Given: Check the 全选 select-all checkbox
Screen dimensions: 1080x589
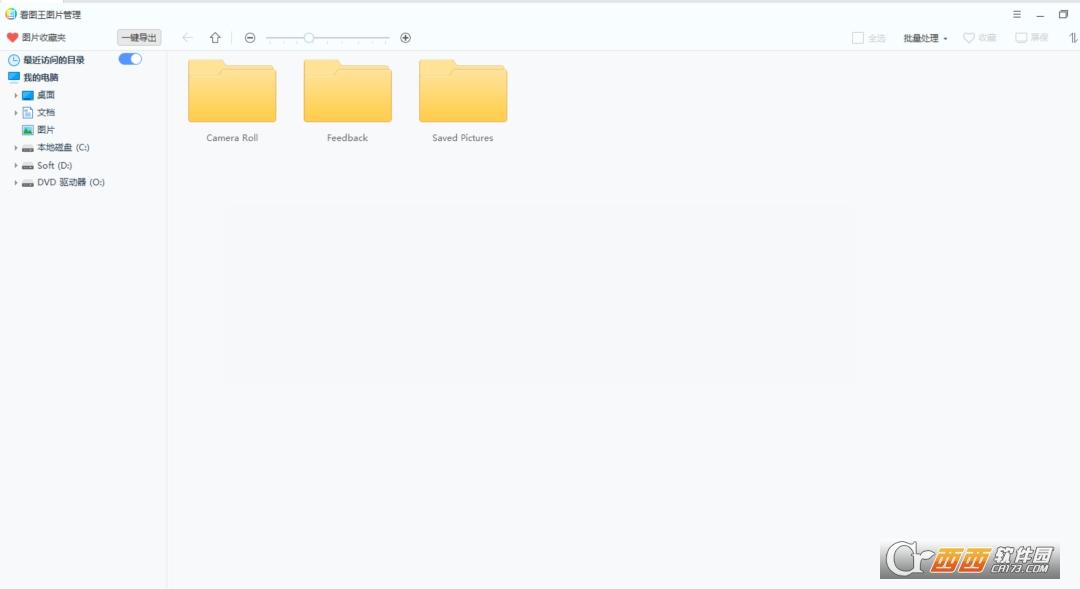Looking at the screenshot, I should click(x=858, y=38).
